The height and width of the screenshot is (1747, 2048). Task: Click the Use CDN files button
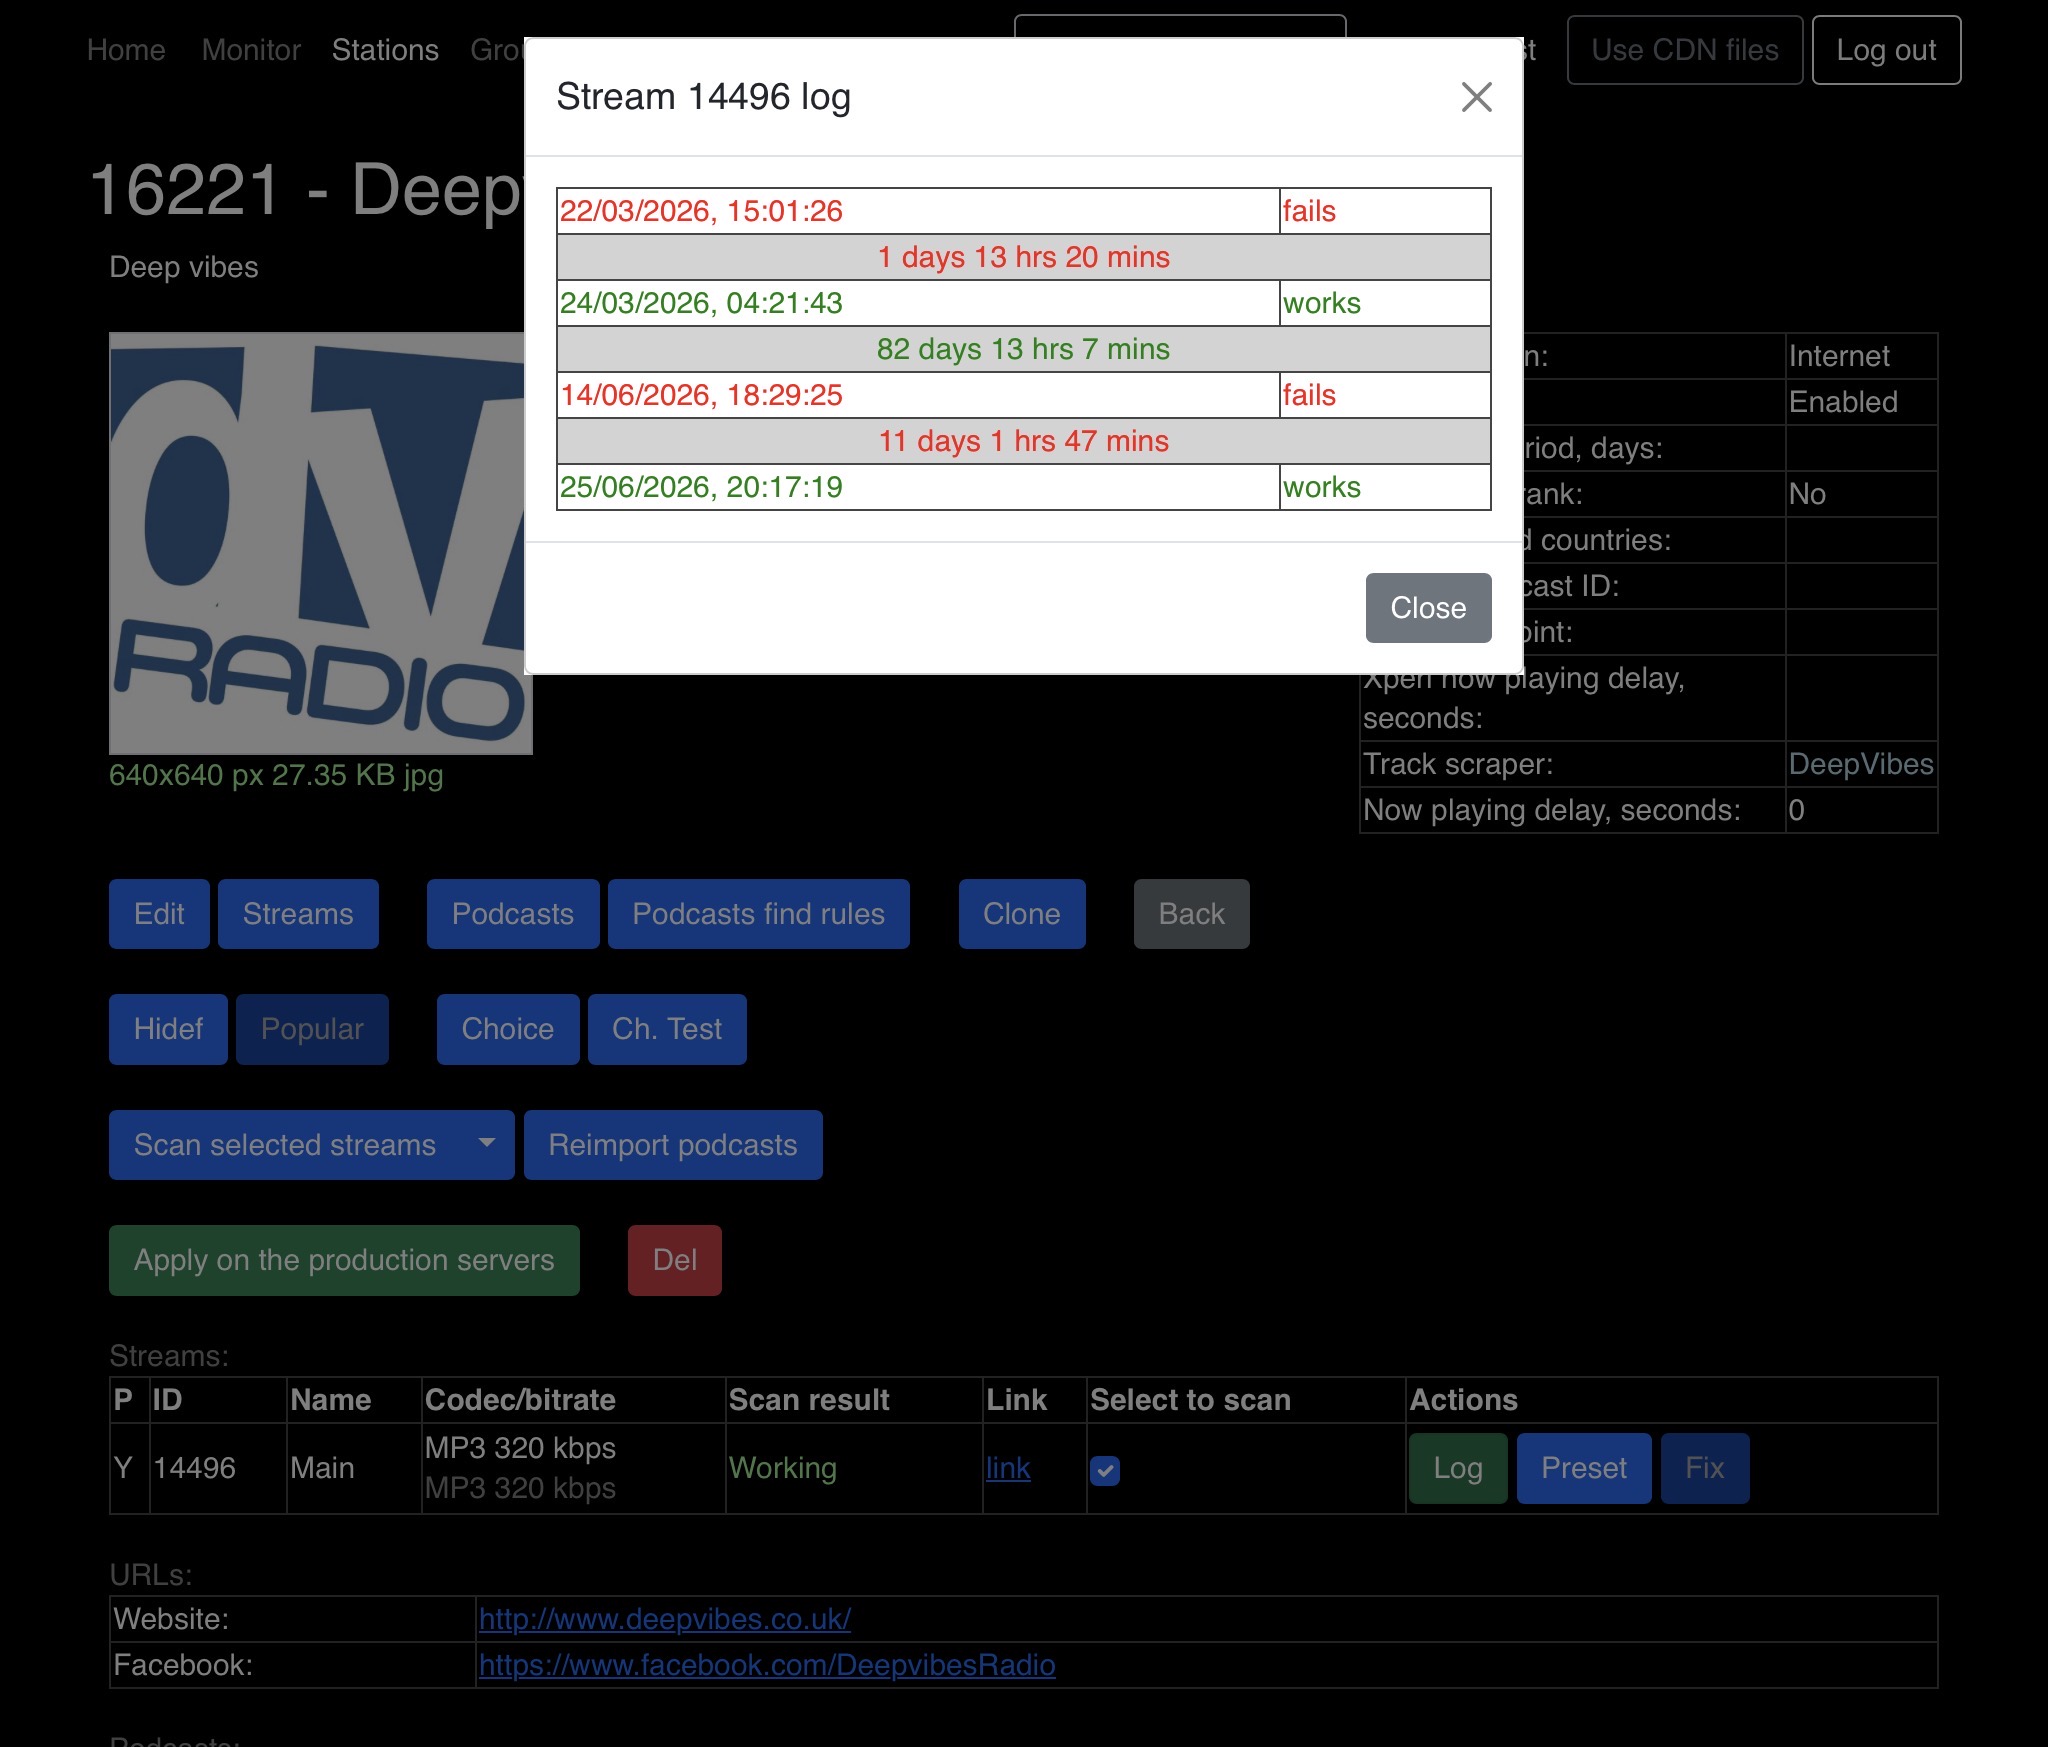tap(1685, 50)
